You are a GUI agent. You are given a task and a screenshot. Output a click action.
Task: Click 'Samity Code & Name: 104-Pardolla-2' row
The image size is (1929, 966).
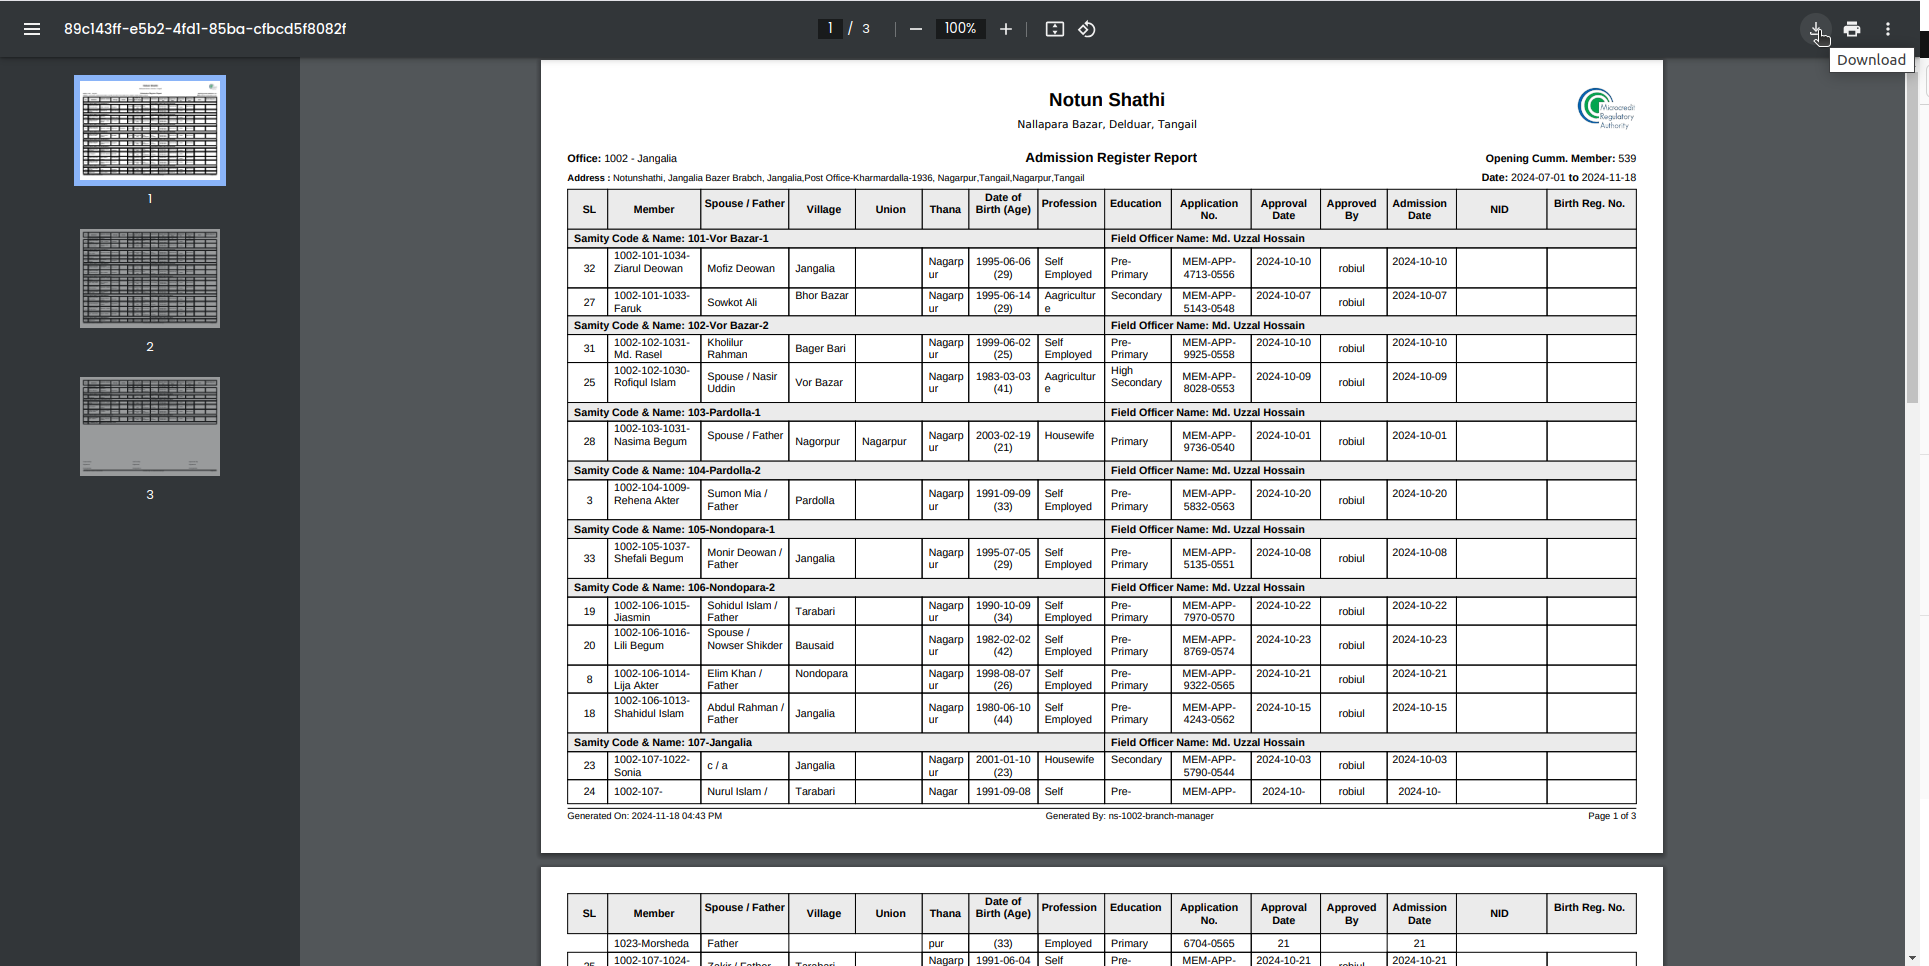(835, 470)
